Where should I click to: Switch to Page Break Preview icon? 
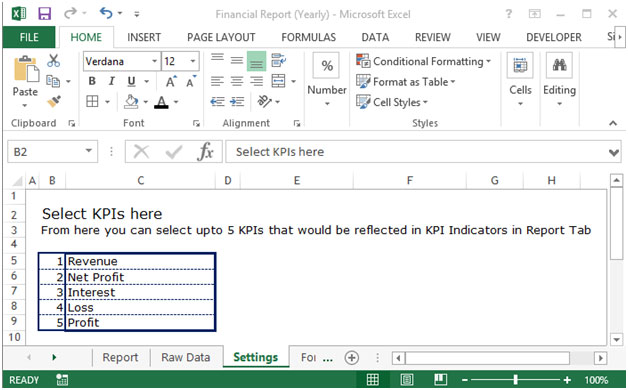[441, 380]
